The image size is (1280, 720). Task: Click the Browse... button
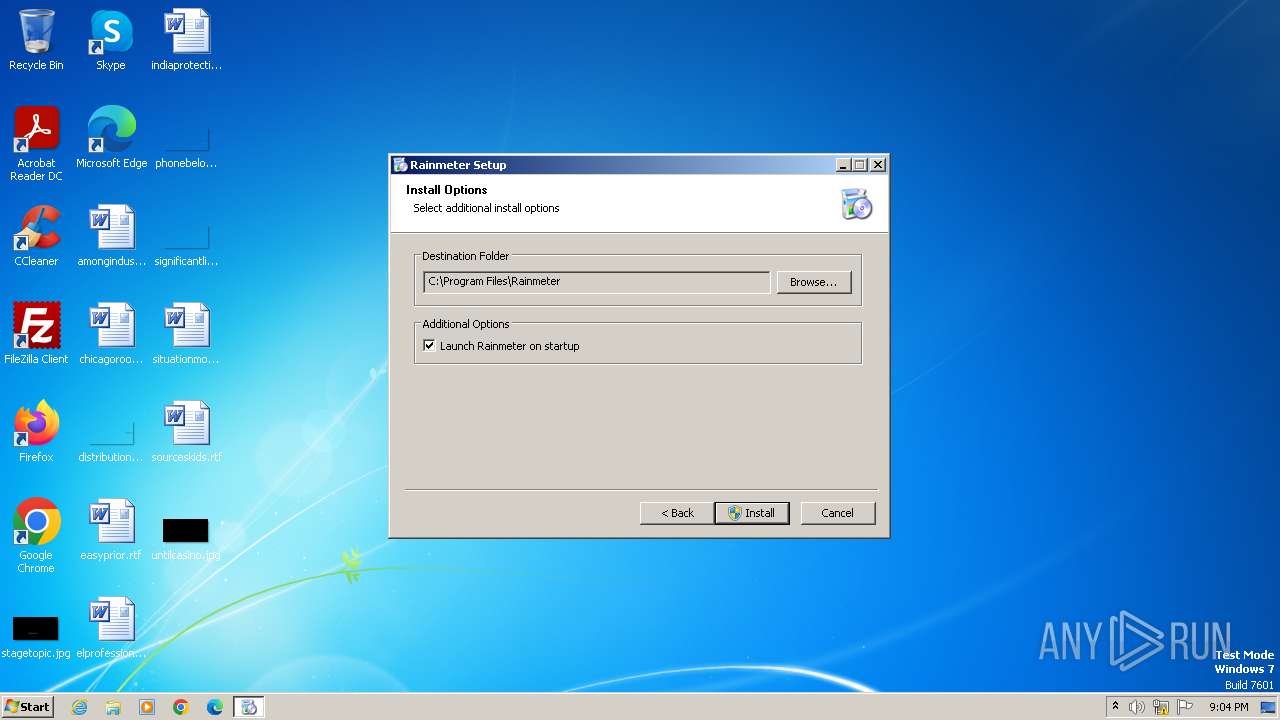tap(814, 282)
